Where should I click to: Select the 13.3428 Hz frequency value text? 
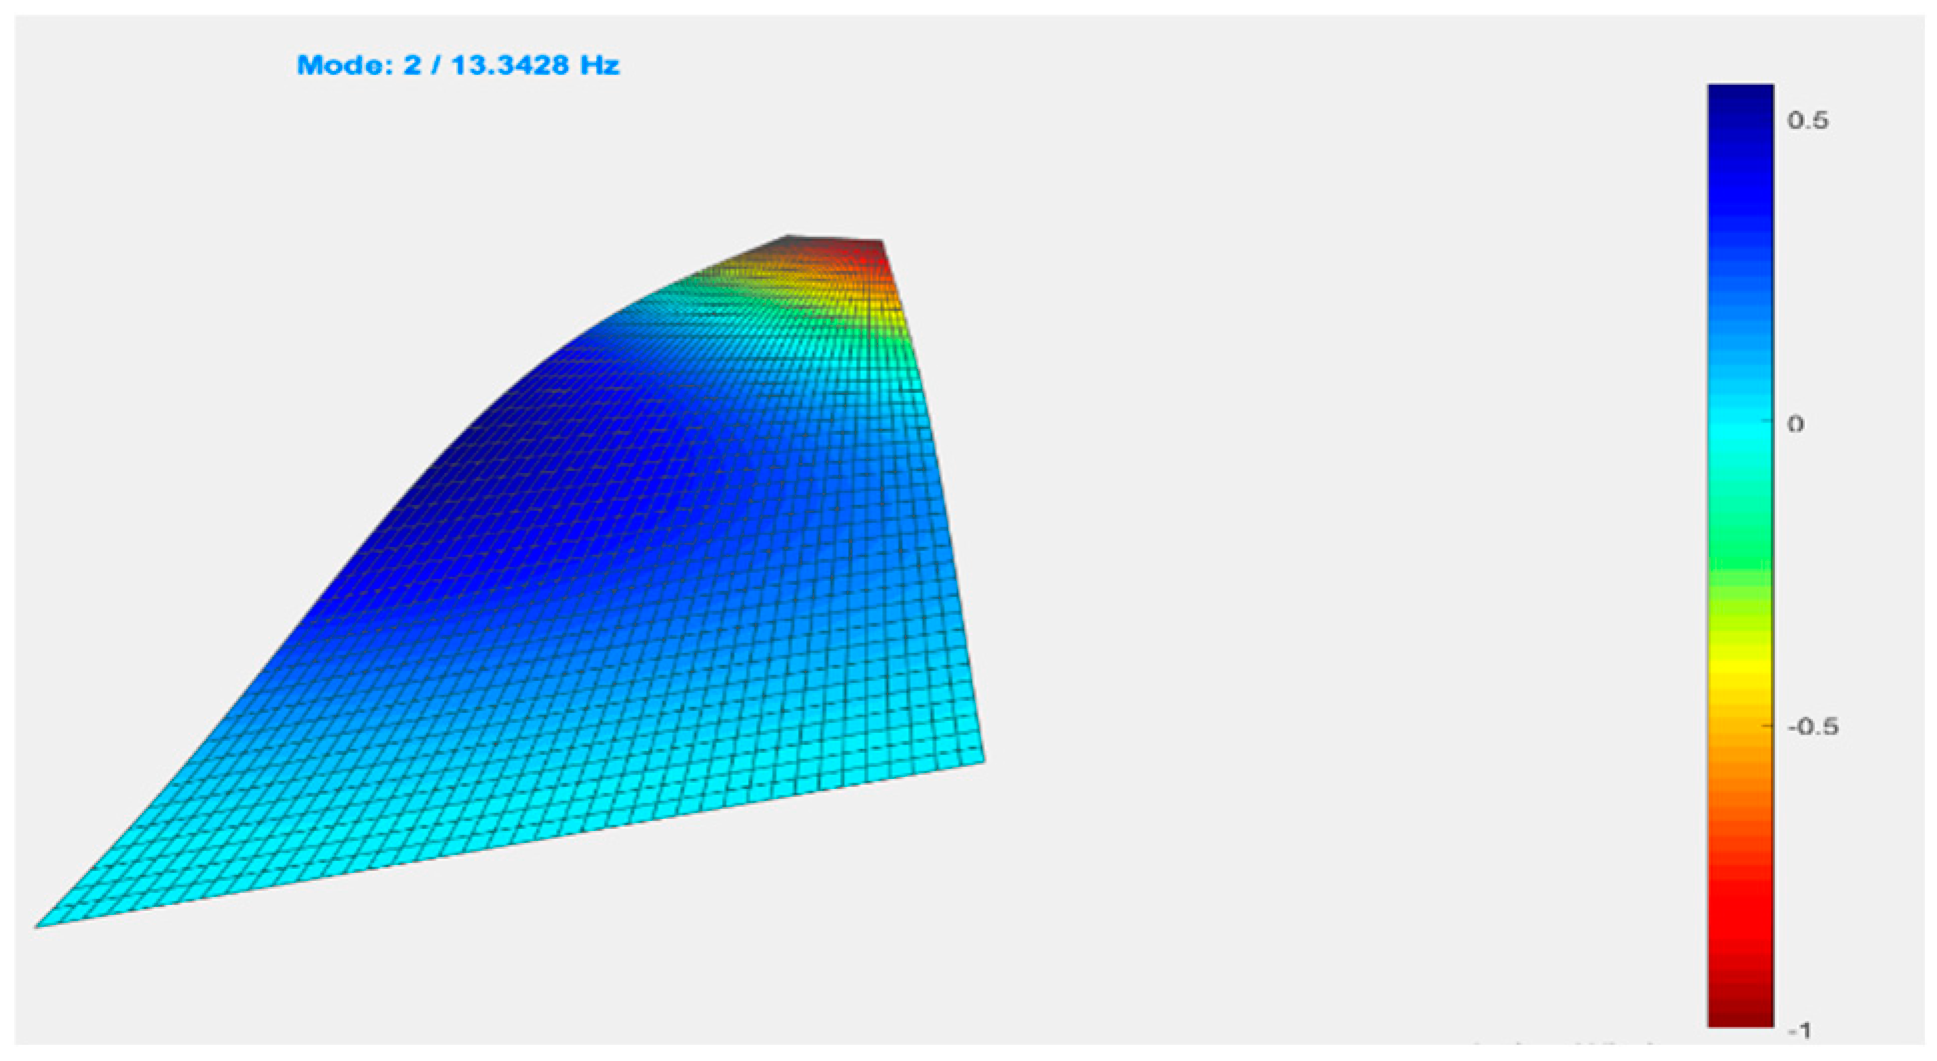coord(535,66)
